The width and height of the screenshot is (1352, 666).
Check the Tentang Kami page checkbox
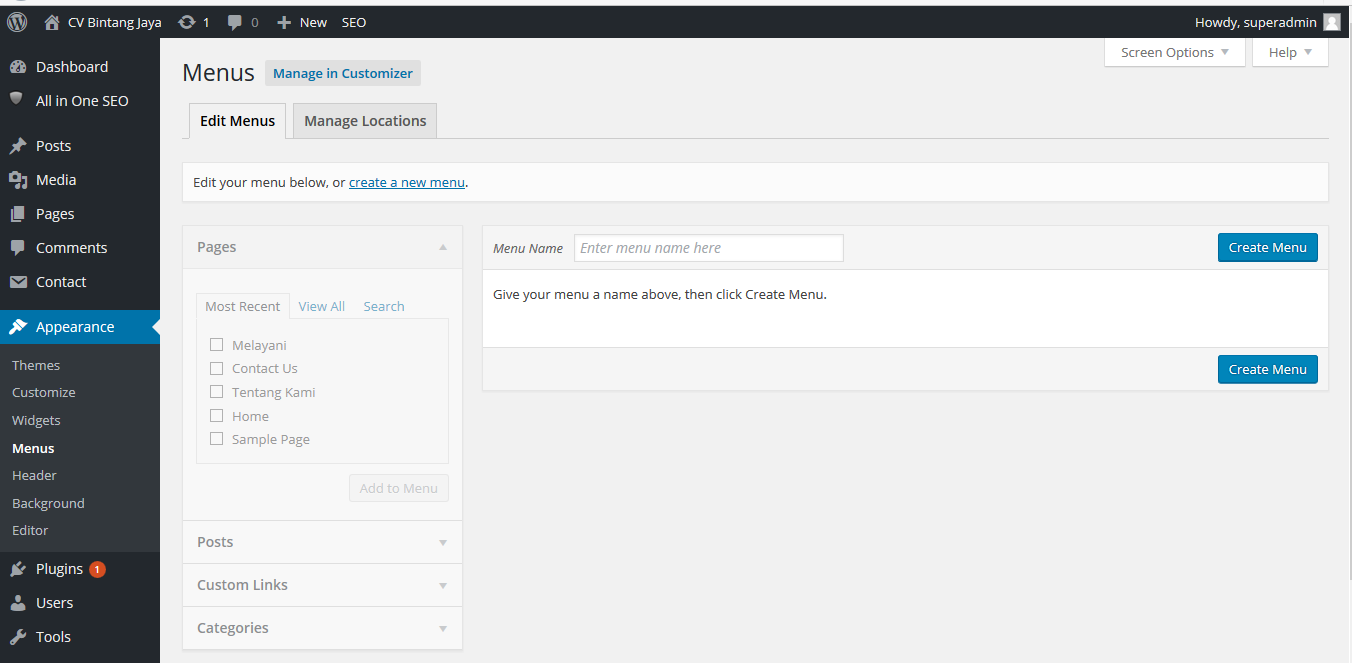[x=216, y=392]
